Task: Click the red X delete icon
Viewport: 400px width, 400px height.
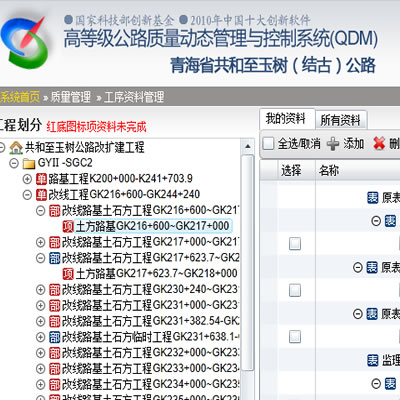Action: click(379, 143)
